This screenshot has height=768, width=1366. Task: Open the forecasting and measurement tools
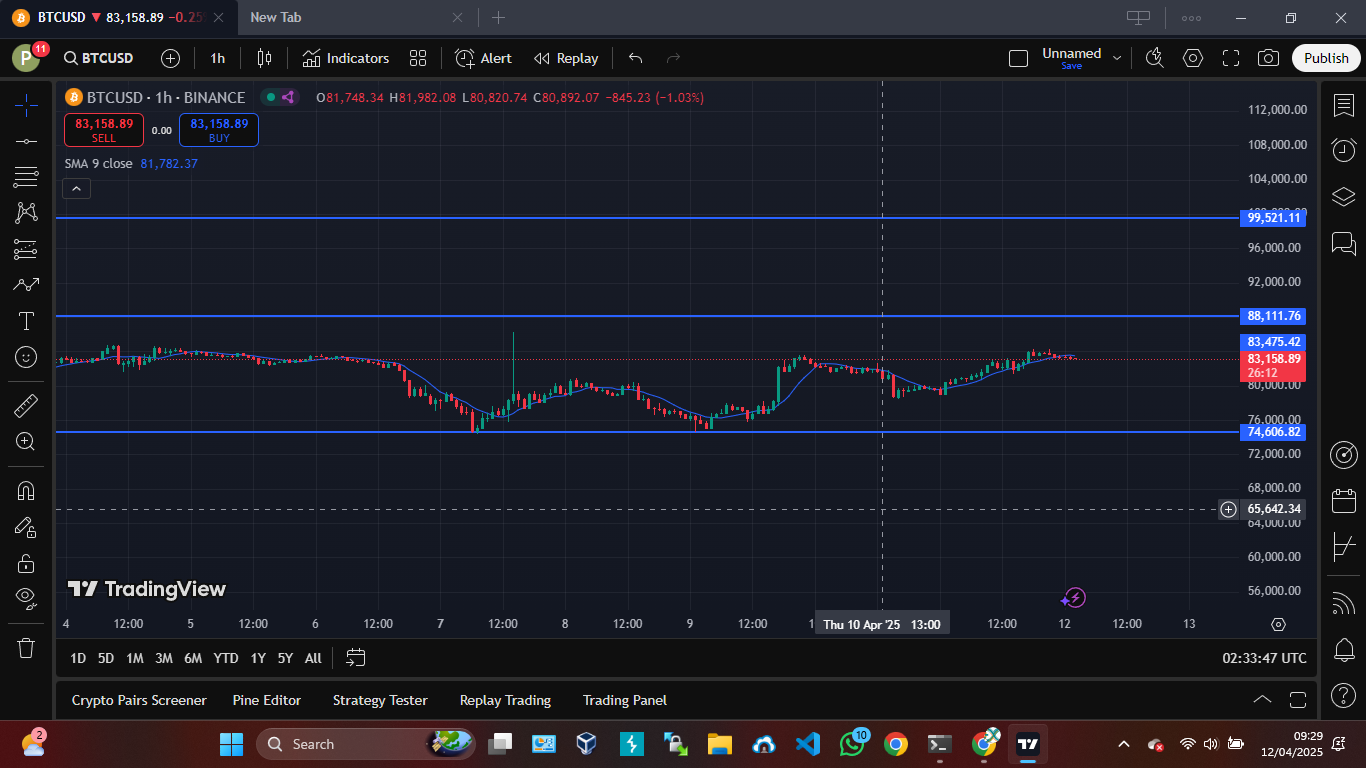26,249
